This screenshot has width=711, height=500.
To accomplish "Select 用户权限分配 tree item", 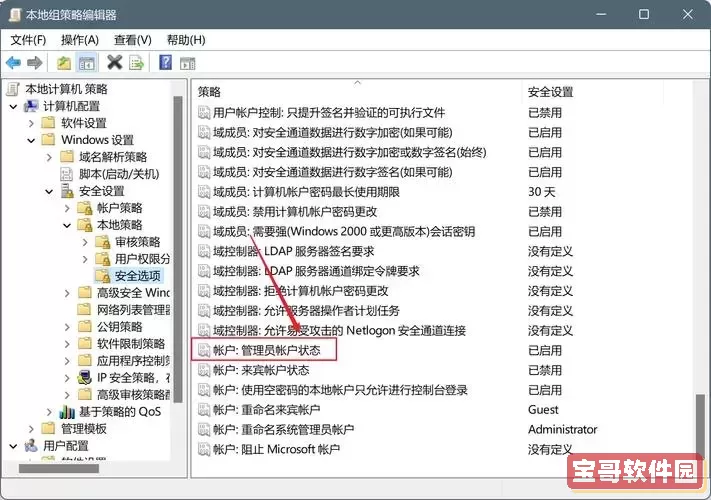I will tap(142, 259).
